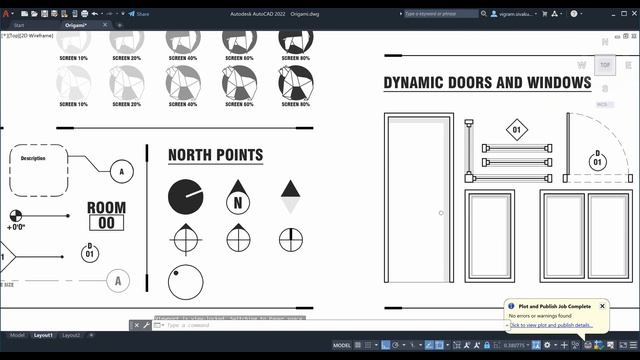Click the Plot printer icon in Quick Access toolbar
This screenshot has height=360, width=640.
click(84, 13)
